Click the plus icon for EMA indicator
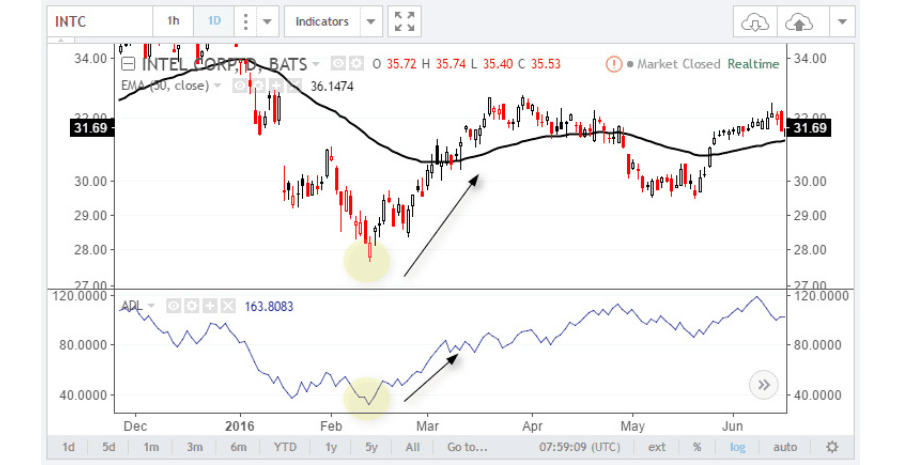The height and width of the screenshot is (465, 901). 276,86
